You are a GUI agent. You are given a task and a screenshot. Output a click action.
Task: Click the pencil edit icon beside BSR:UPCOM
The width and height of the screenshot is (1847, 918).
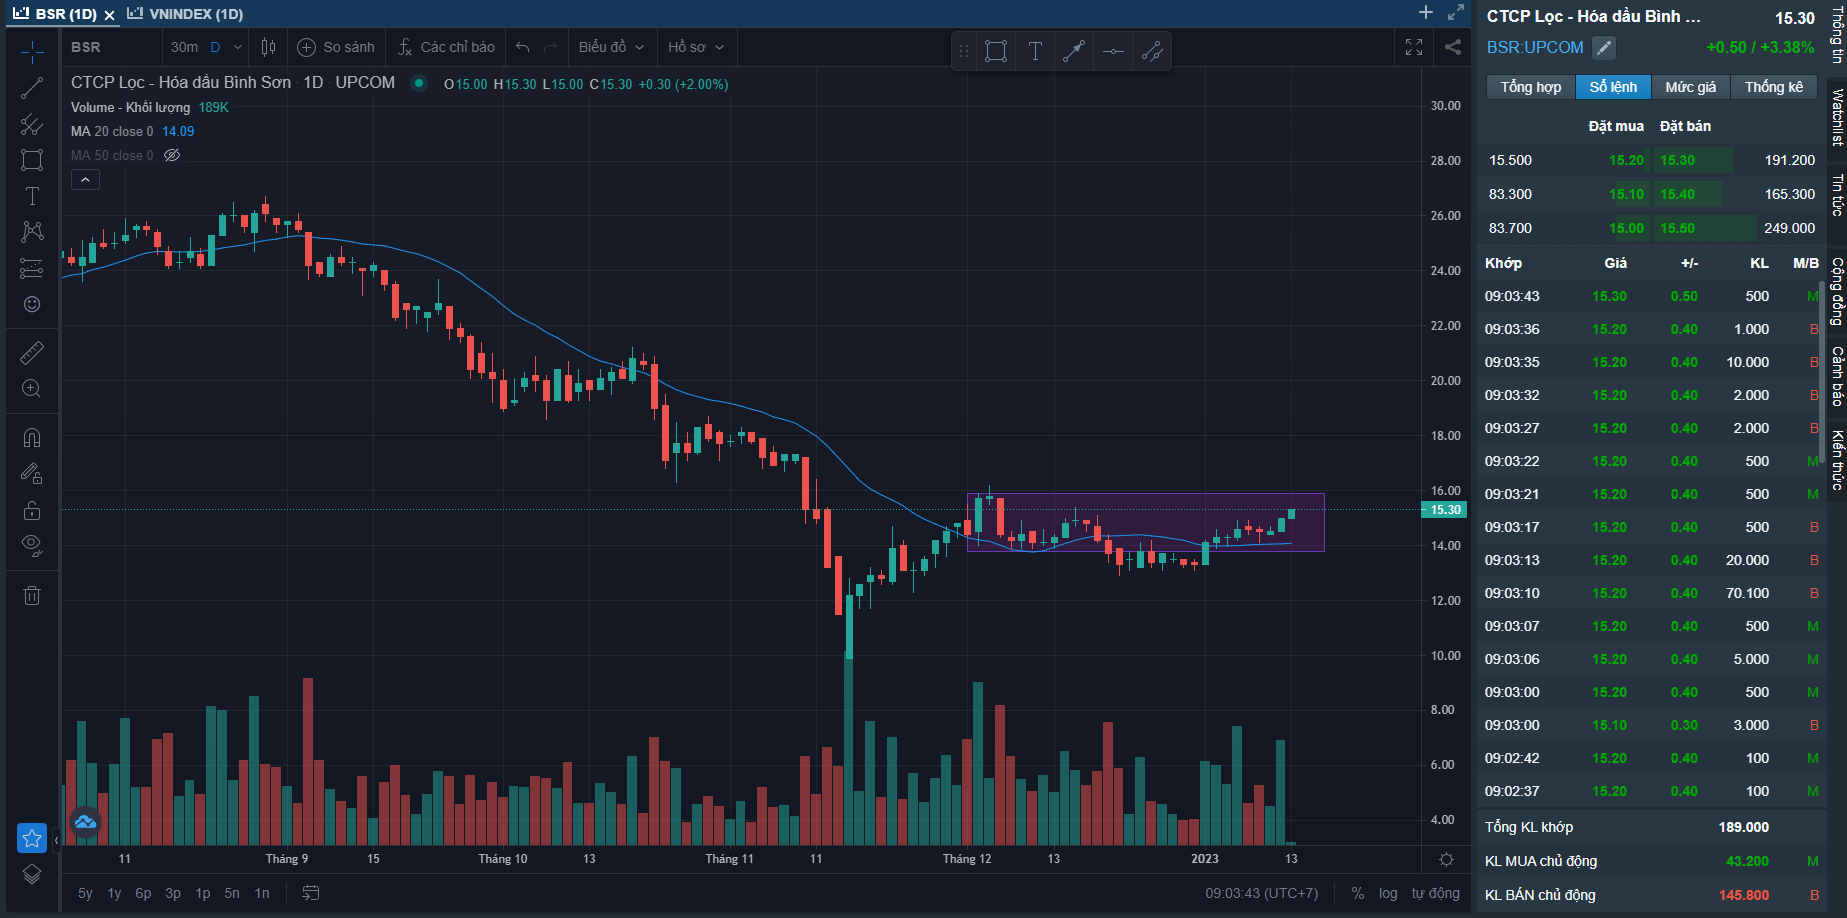pos(1603,47)
